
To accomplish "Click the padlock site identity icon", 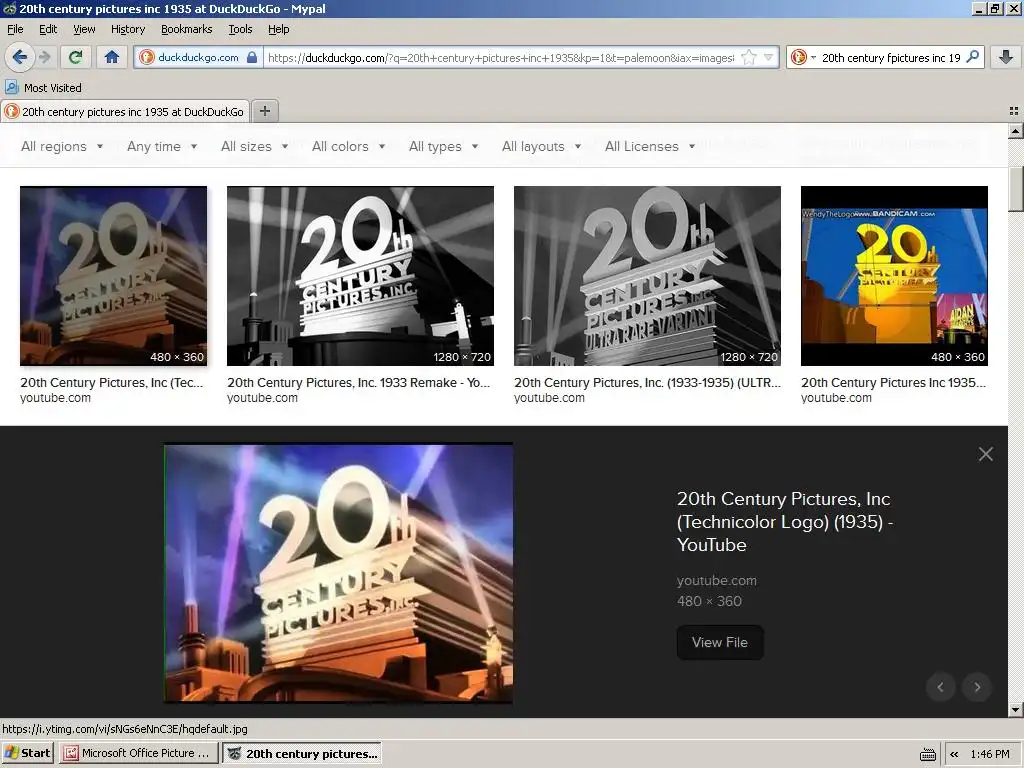I will click(x=252, y=57).
